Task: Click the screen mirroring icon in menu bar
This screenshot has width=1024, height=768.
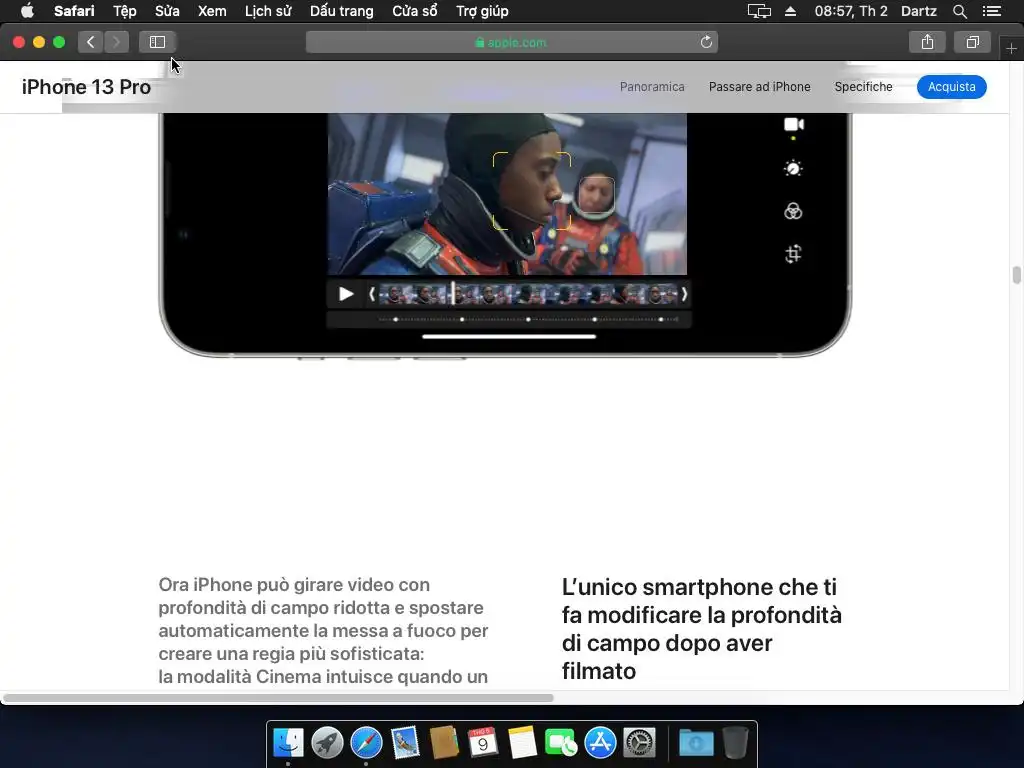Action: (x=759, y=11)
